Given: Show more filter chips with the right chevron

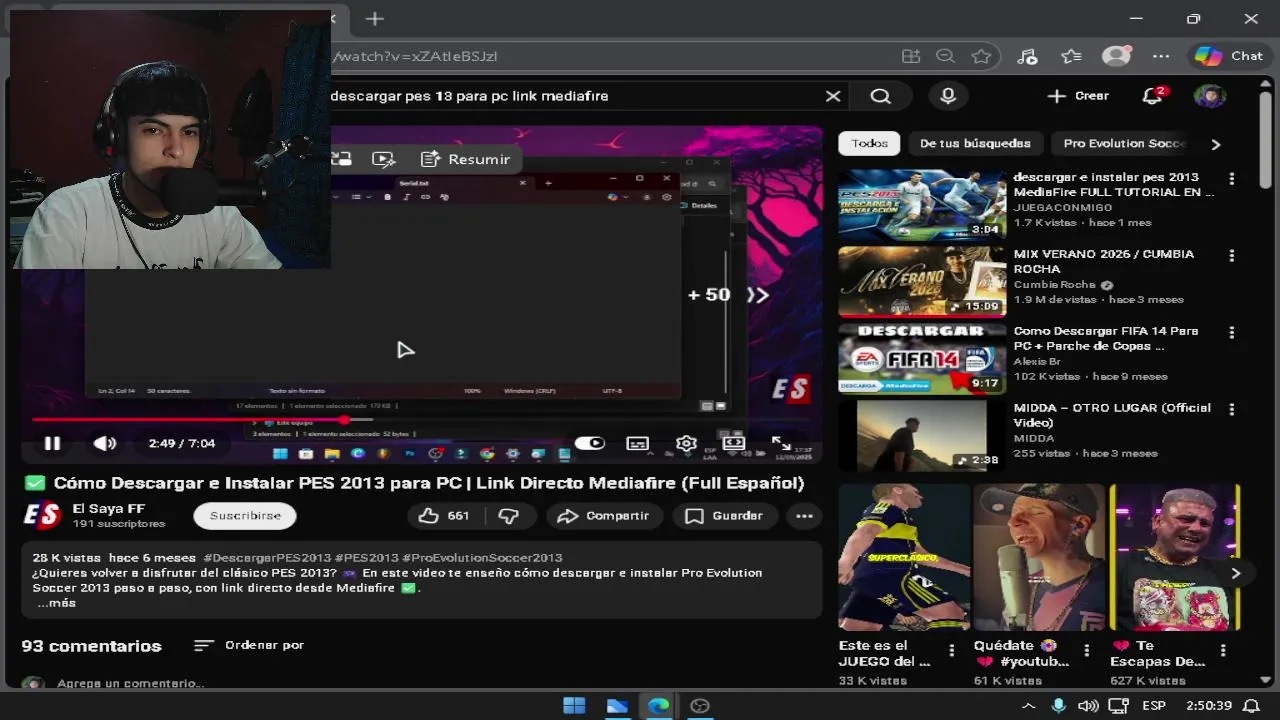Looking at the screenshot, I should (1216, 144).
